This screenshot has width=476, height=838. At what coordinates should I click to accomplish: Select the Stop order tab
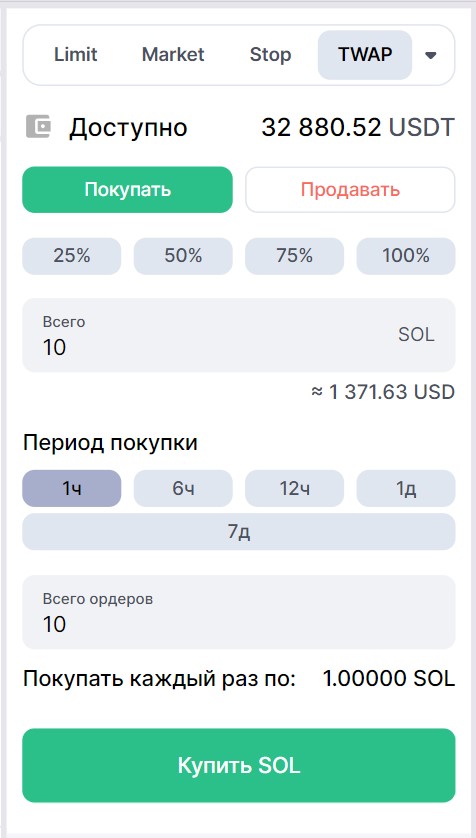[x=270, y=55]
